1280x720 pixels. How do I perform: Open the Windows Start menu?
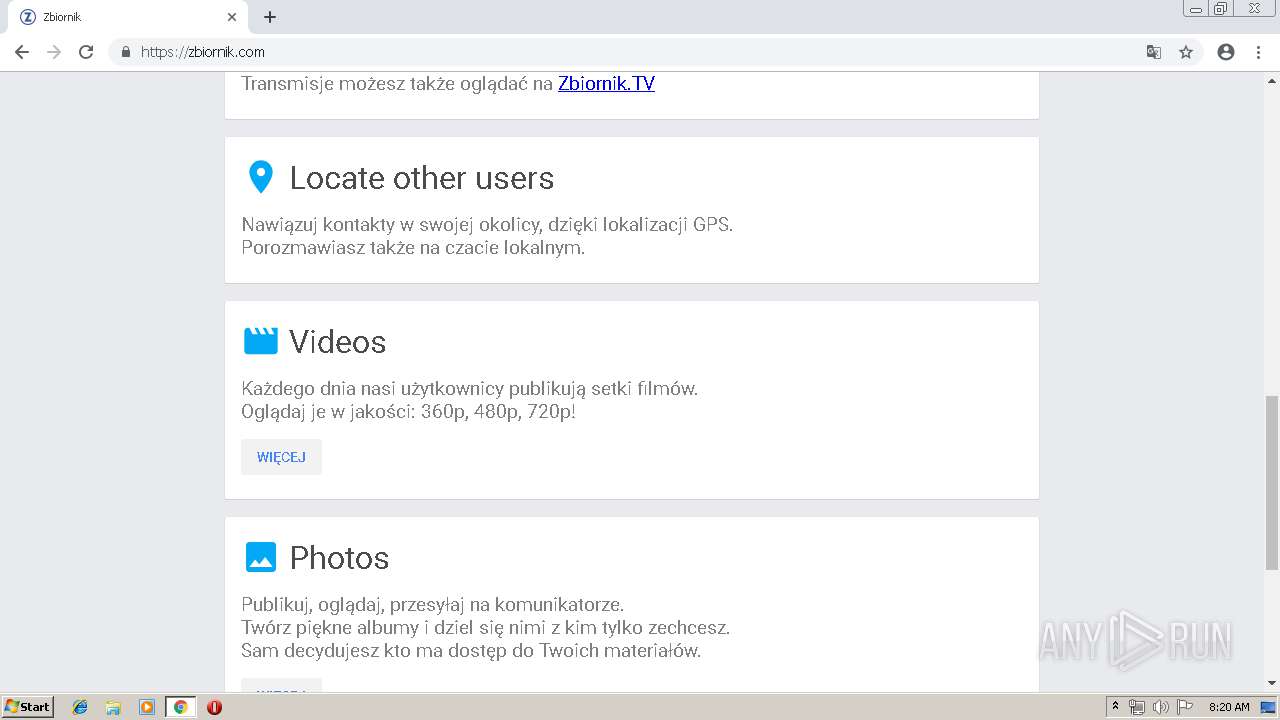(x=28, y=707)
